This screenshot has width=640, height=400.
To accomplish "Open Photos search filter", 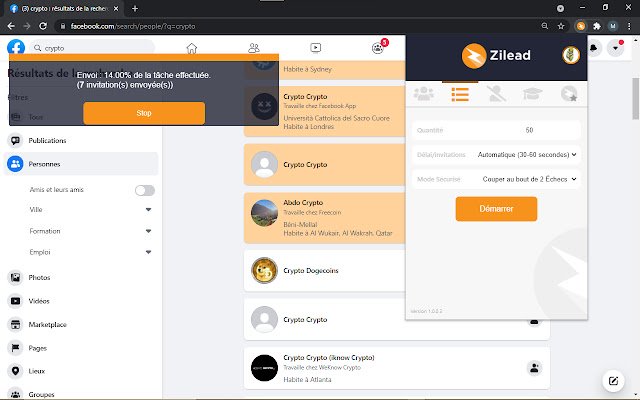I will [x=81, y=278].
